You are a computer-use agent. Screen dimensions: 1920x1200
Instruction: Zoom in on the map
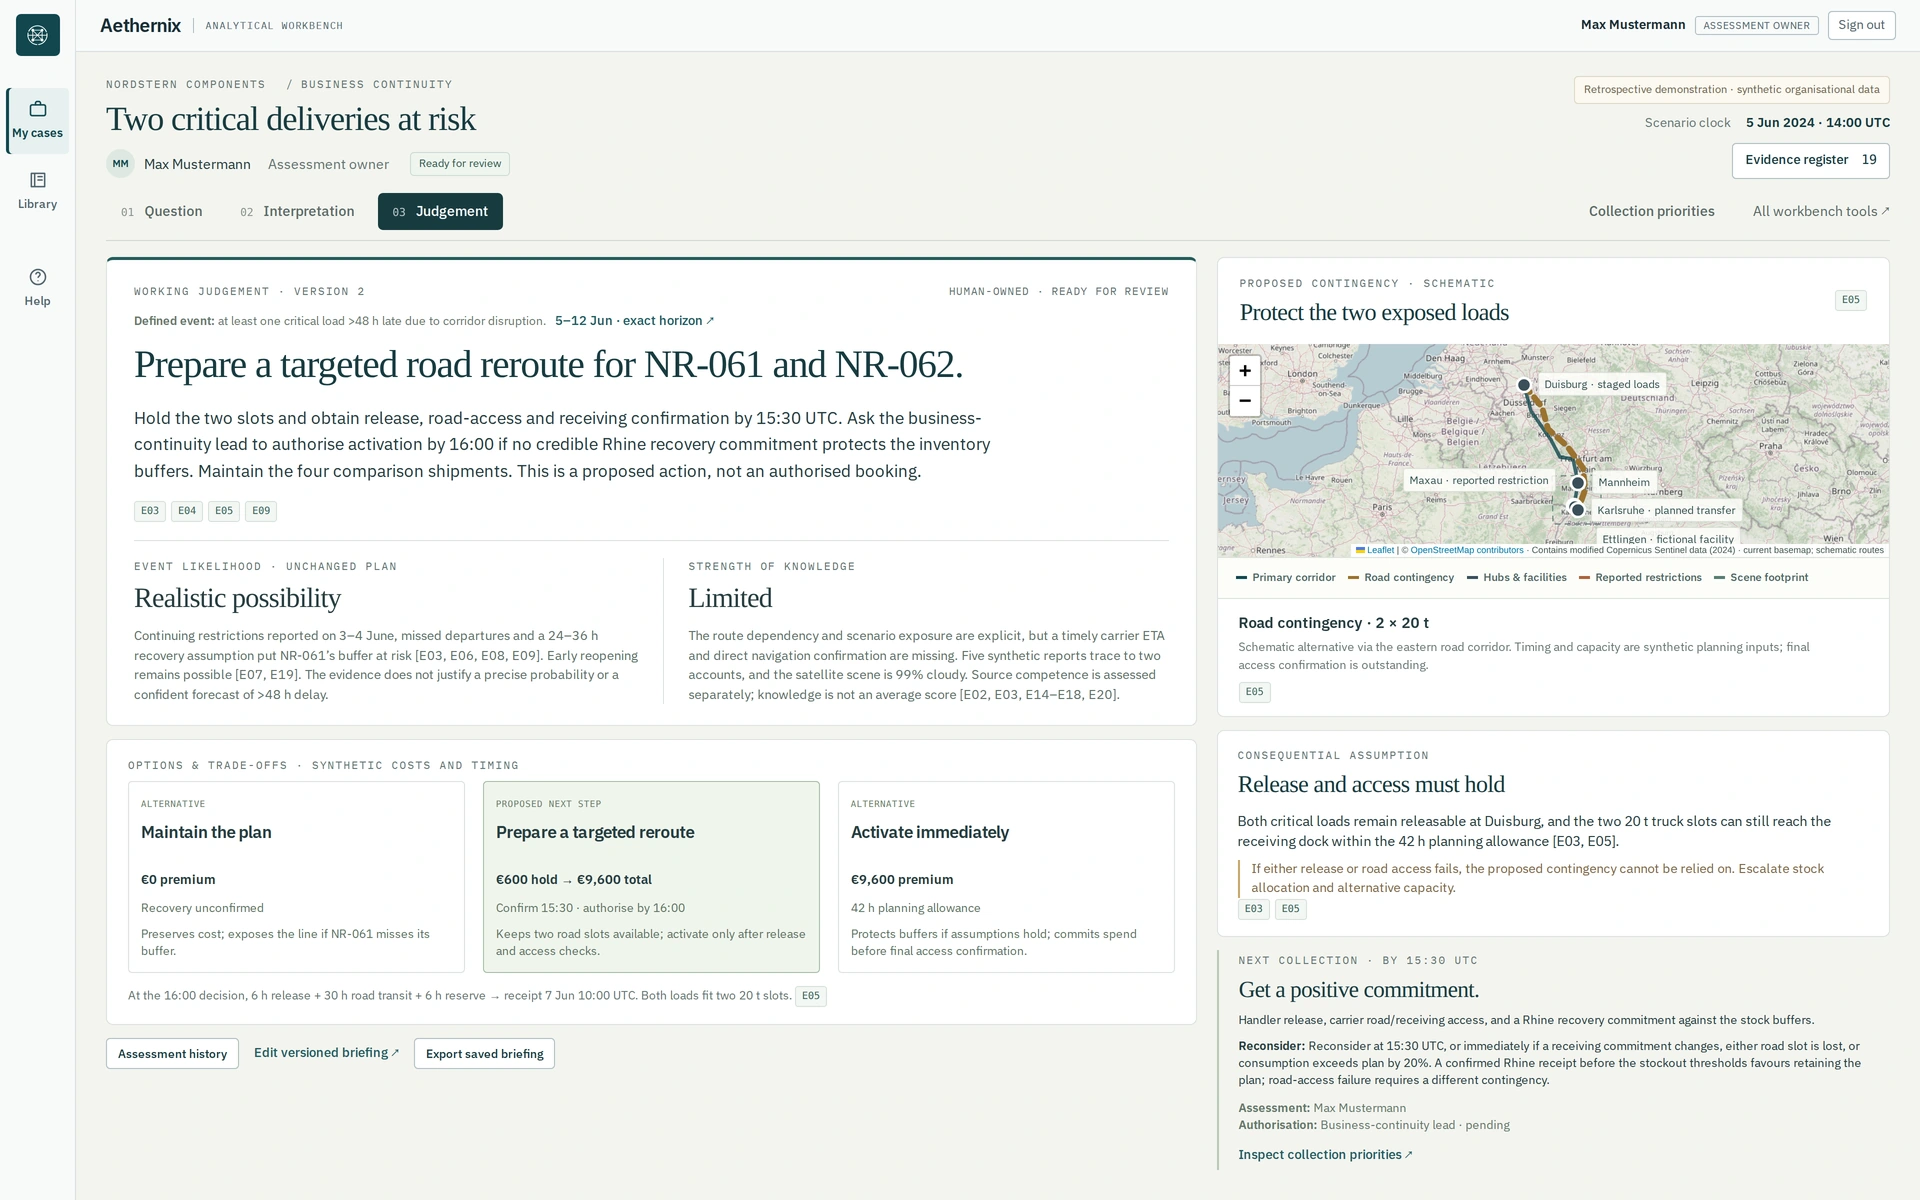pyautogui.click(x=1245, y=371)
